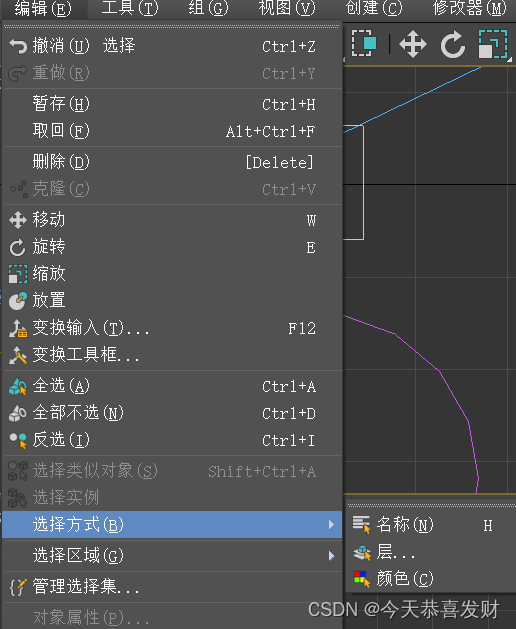
Task: Expand the 选择方式(B) submenu
Action: pos(172,524)
